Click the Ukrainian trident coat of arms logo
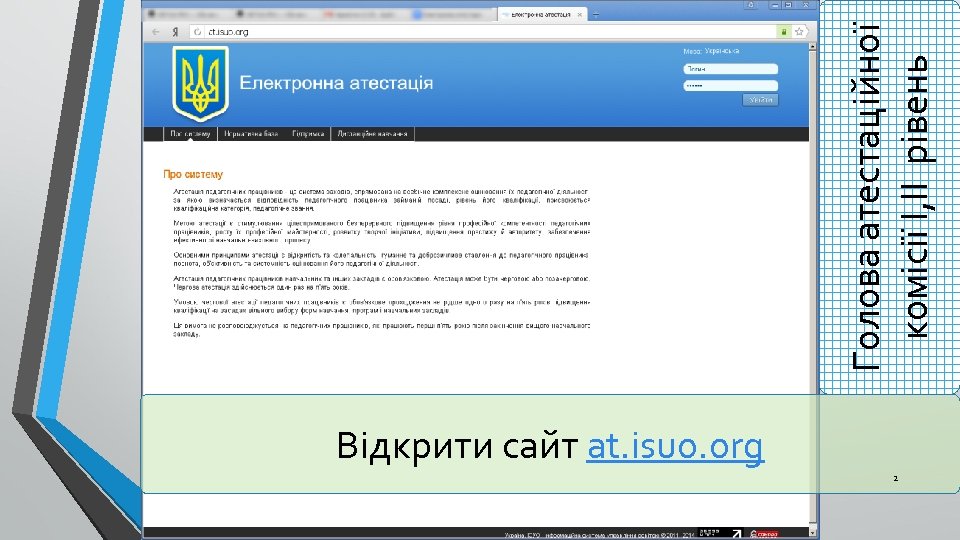This screenshot has width=960, height=540. [200, 84]
